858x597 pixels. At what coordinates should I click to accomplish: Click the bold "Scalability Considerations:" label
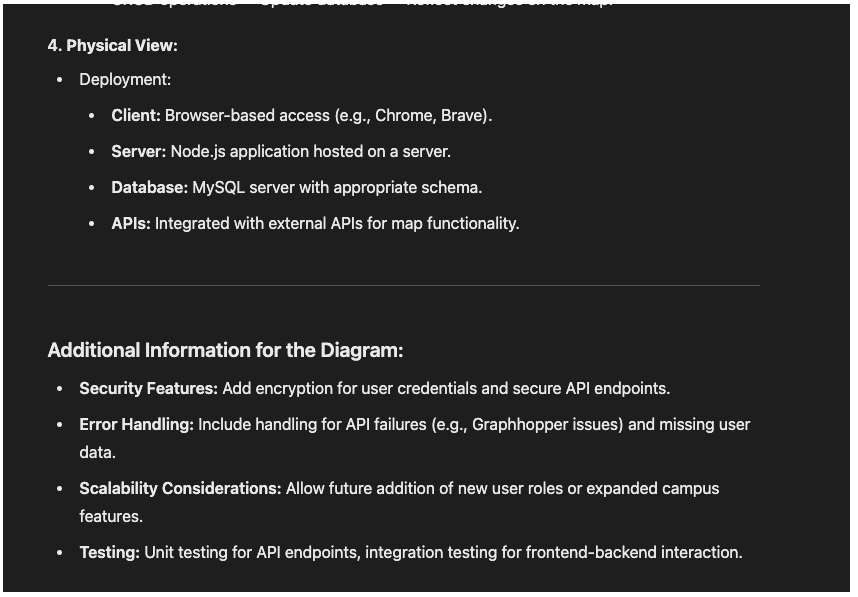[x=181, y=489]
